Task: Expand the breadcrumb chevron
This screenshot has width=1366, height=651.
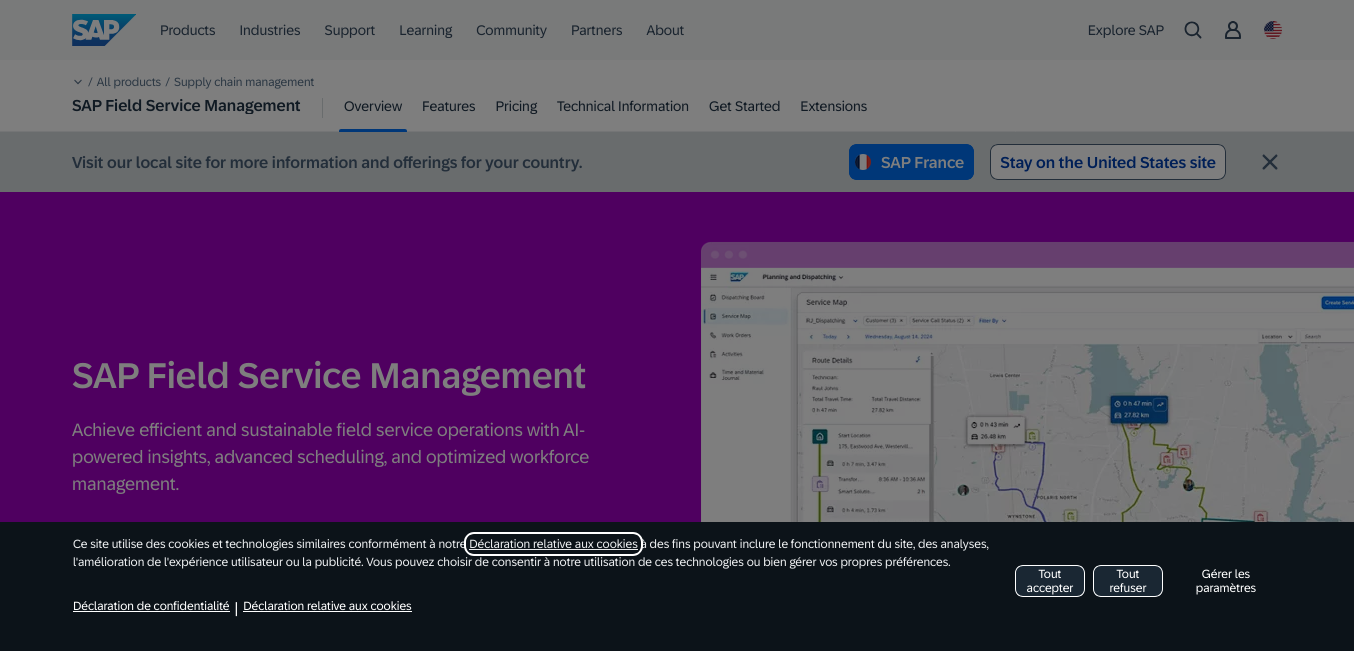Action: [78, 82]
